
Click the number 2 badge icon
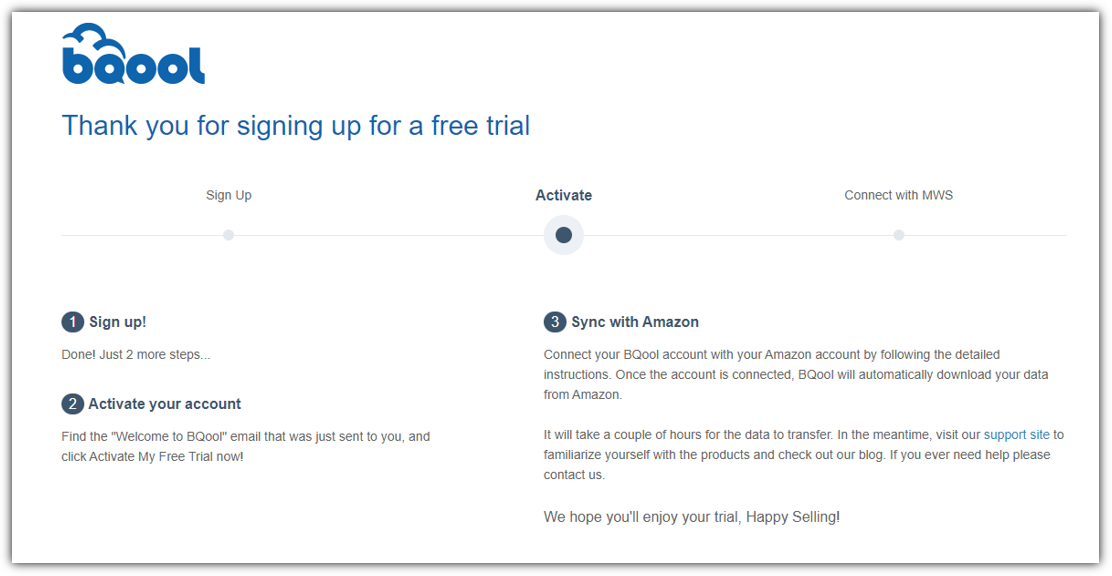pos(72,404)
